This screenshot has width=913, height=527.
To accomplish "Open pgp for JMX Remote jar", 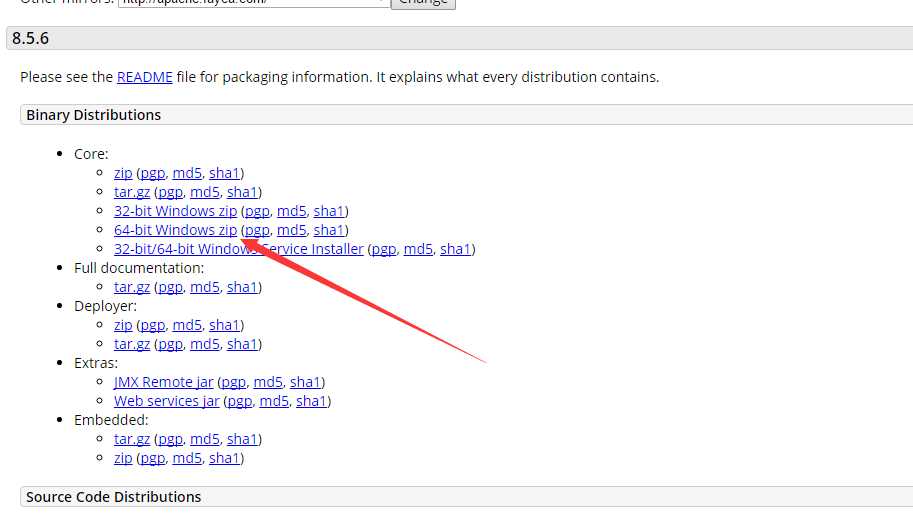I will [x=233, y=382].
